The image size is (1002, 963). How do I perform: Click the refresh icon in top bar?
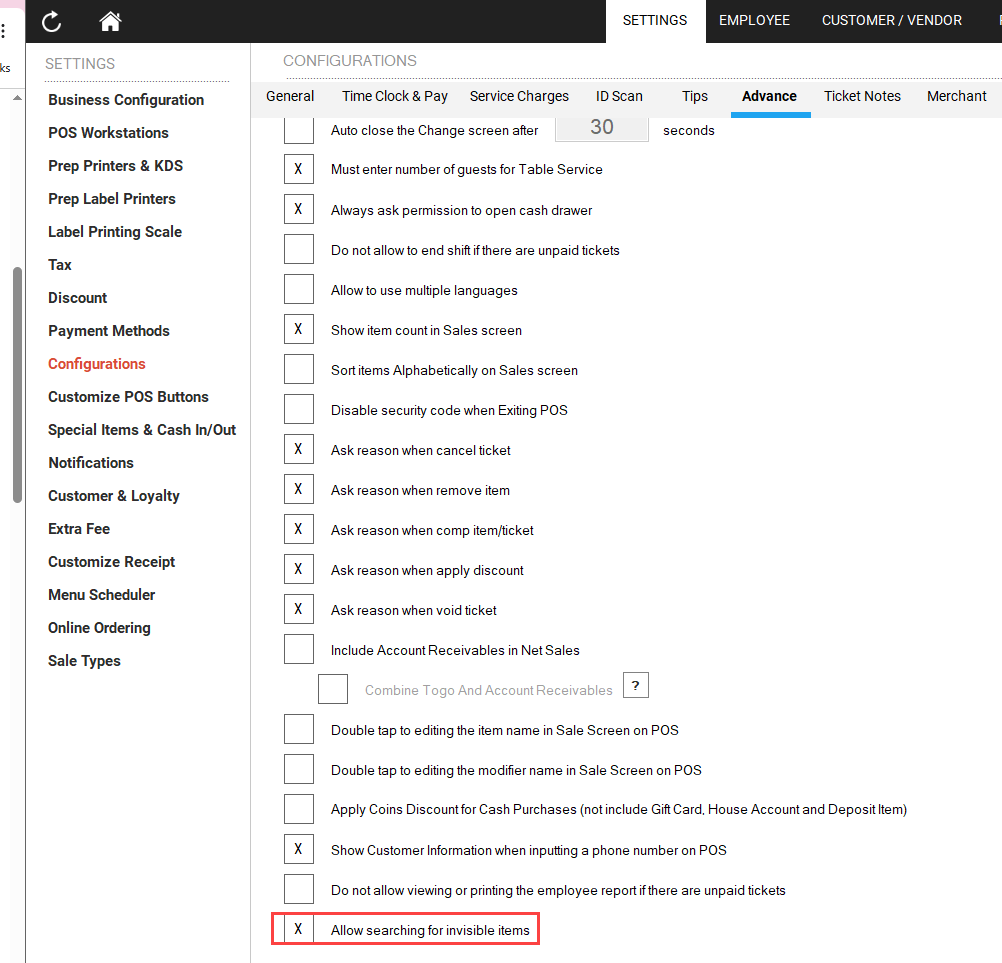click(51, 21)
